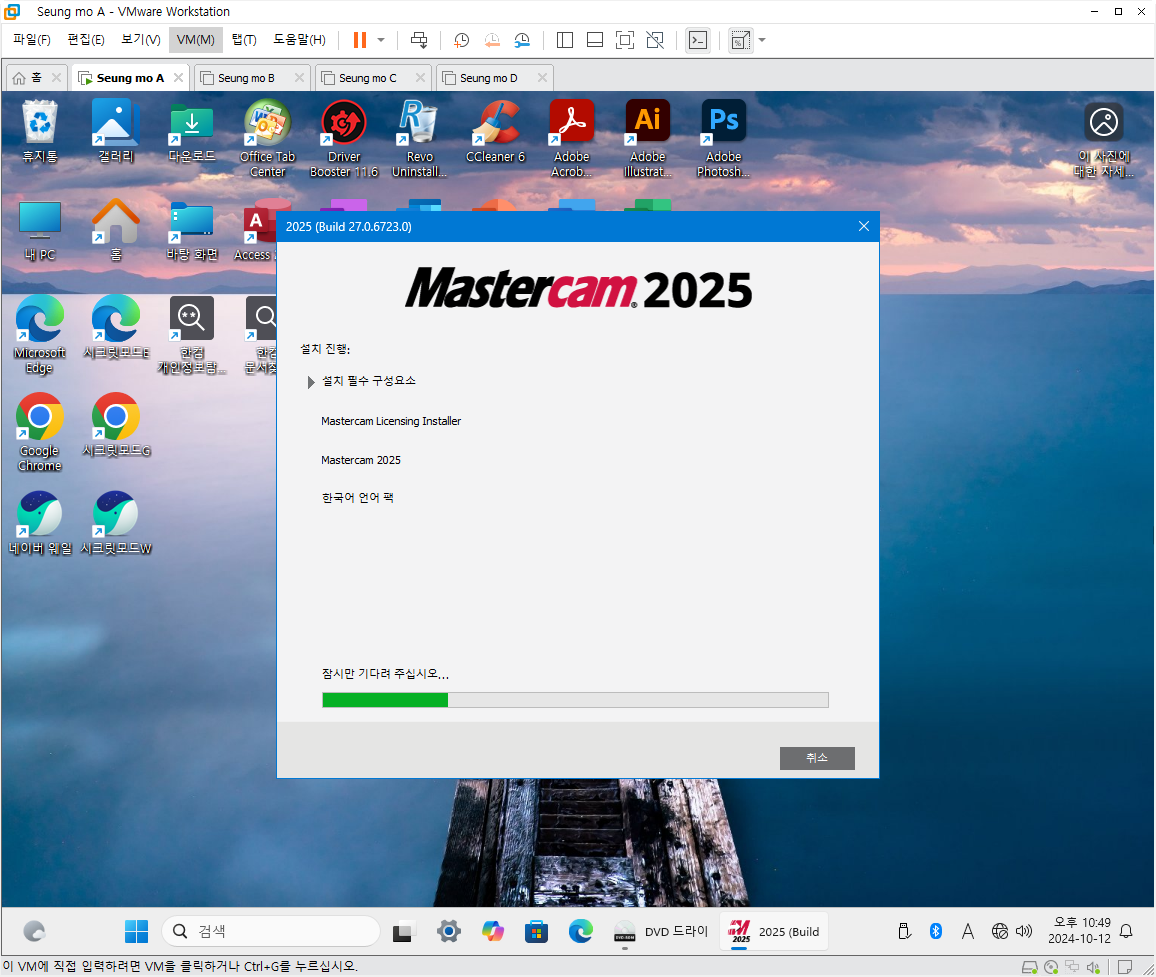Launch Adobe Acrobat shortcut
Viewport: 1156px width, 977px height.
[x=571, y=139]
